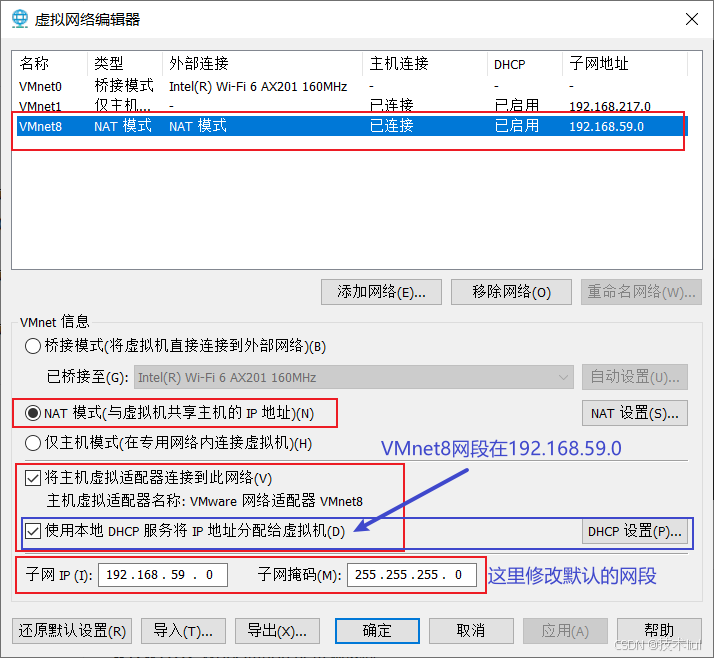Click the Virtual Network Editor globe icon
The height and width of the screenshot is (658, 714).
point(20,19)
